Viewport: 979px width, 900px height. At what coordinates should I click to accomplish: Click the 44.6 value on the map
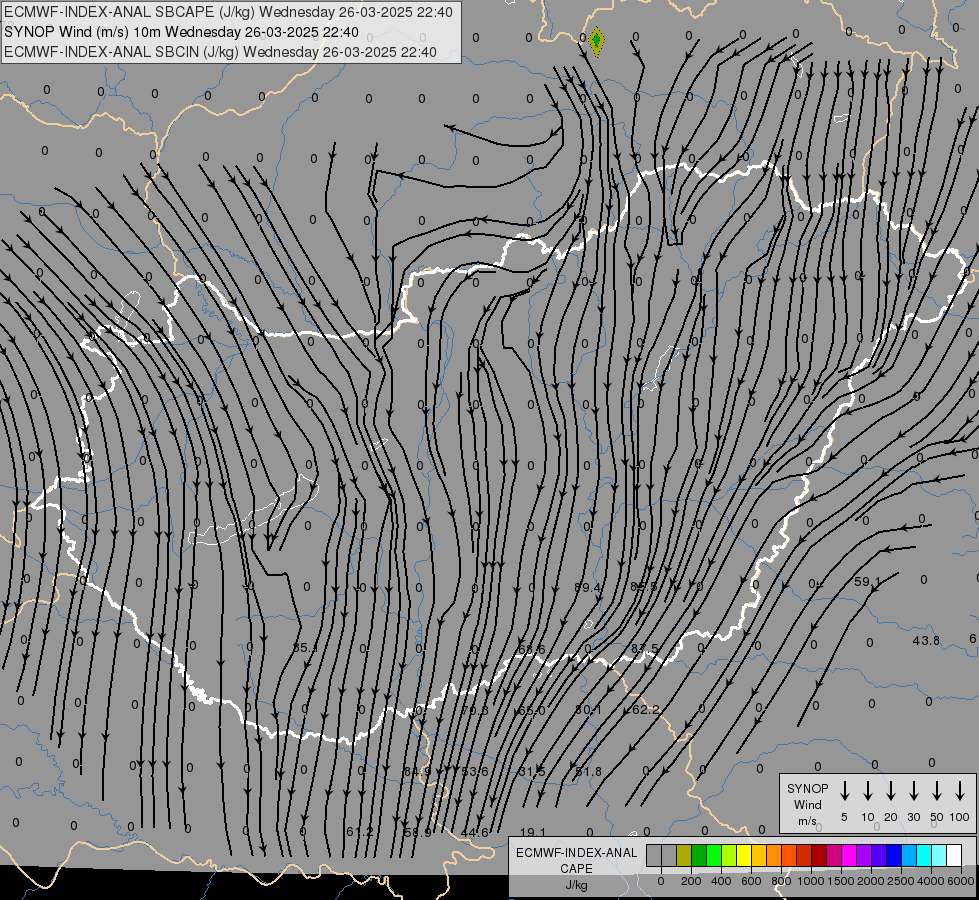click(475, 833)
